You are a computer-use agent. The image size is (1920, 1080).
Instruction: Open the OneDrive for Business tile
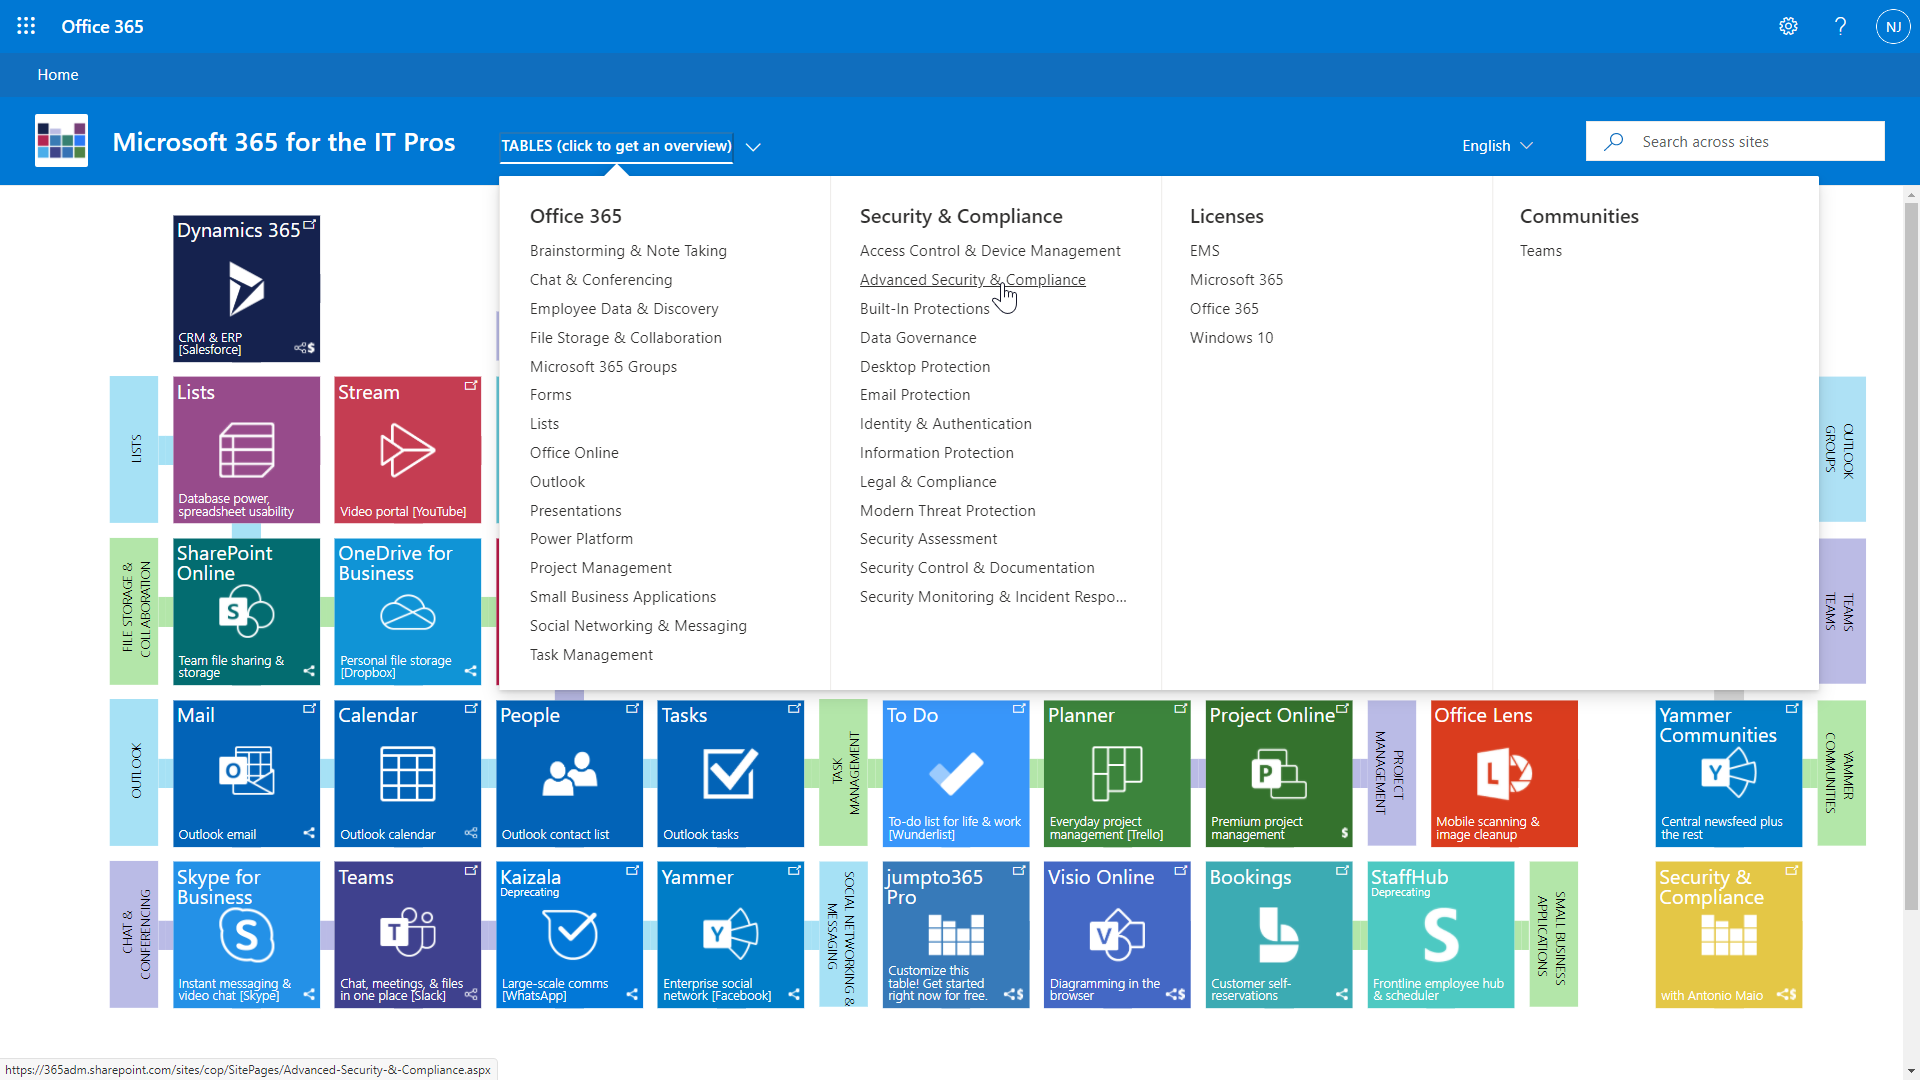(x=408, y=612)
